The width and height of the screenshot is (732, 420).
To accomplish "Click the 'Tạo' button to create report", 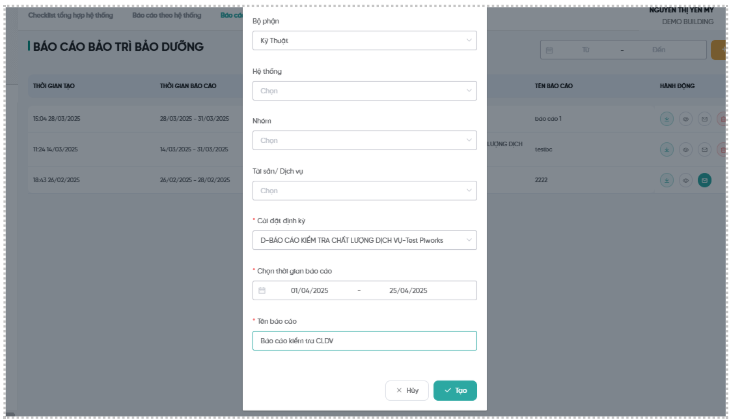I will (x=455, y=391).
